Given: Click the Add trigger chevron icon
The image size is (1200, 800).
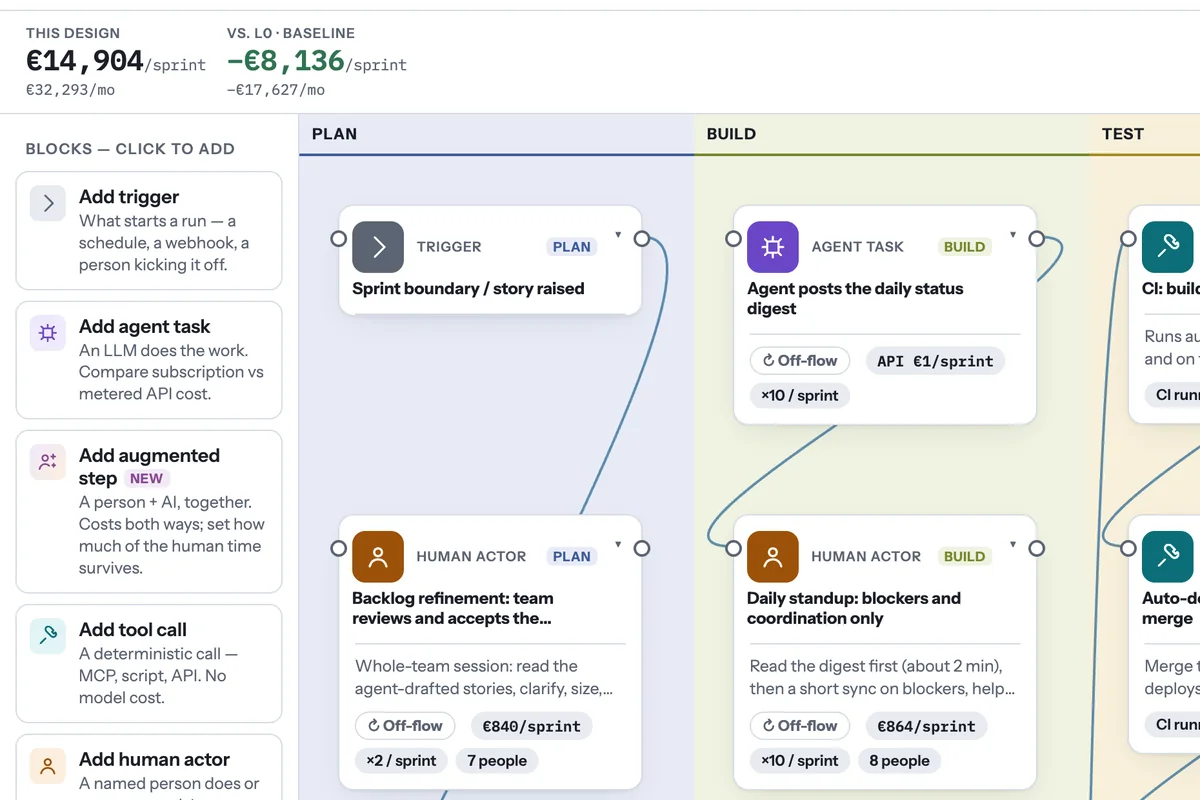Looking at the screenshot, I should [47, 203].
